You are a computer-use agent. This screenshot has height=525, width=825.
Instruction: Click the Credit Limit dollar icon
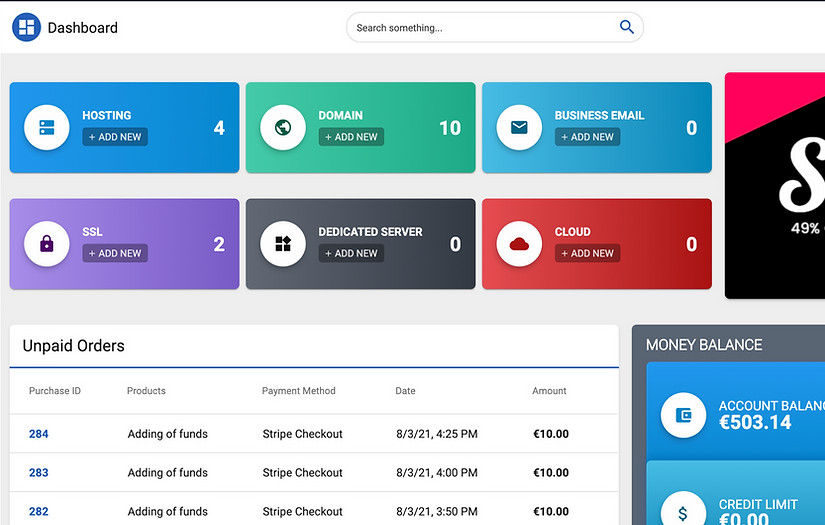[683, 513]
